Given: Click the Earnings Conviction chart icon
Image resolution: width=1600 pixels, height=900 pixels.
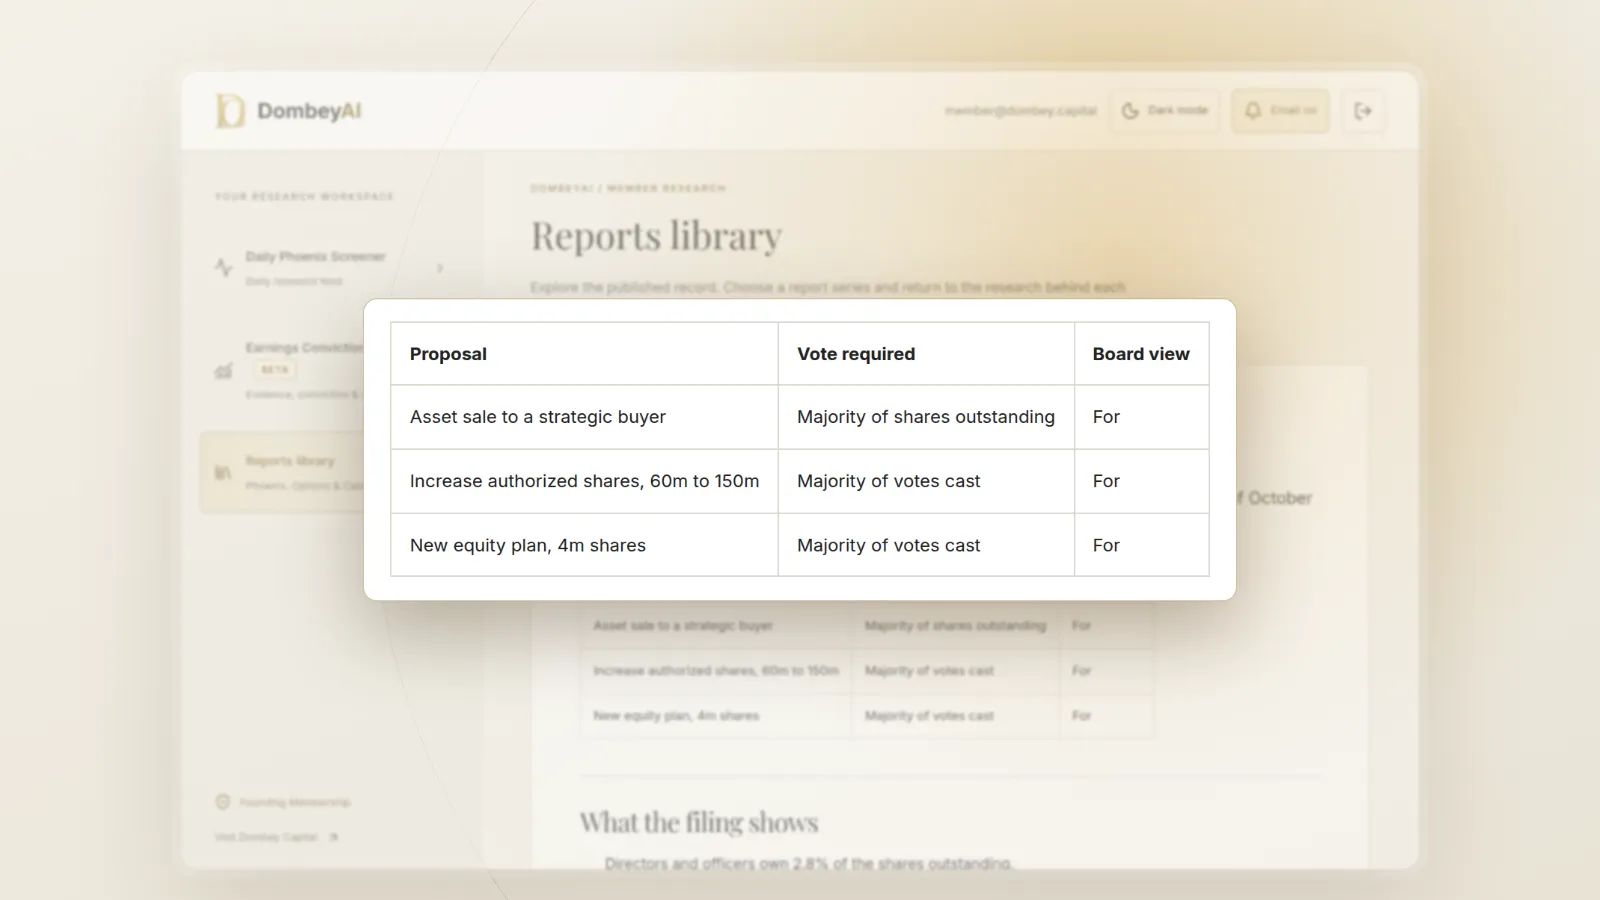Looking at the screenshot, I should (224, 371).
